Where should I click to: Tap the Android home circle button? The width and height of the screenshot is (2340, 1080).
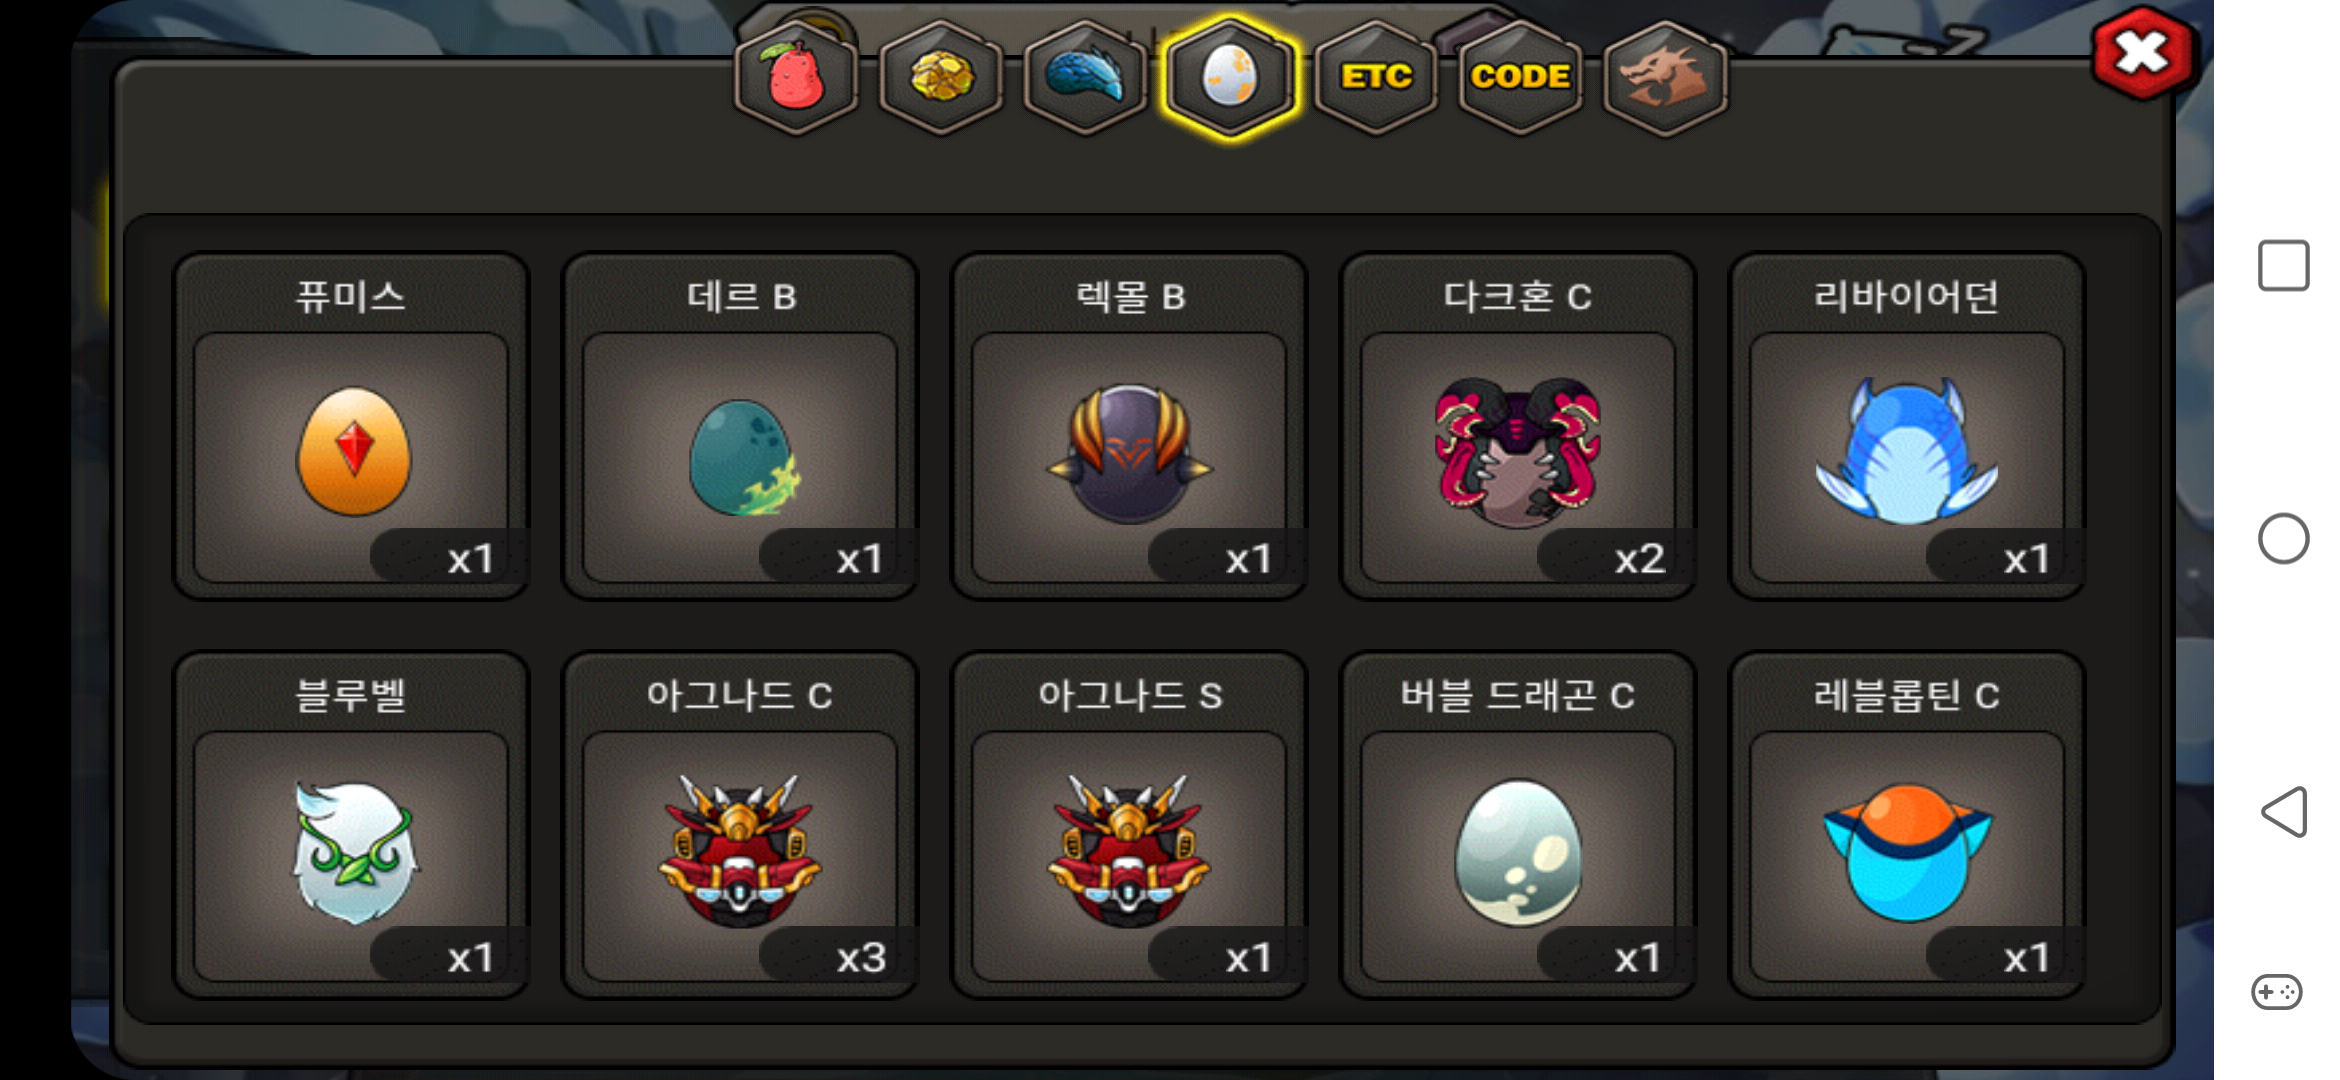(x=2284, y=539)
